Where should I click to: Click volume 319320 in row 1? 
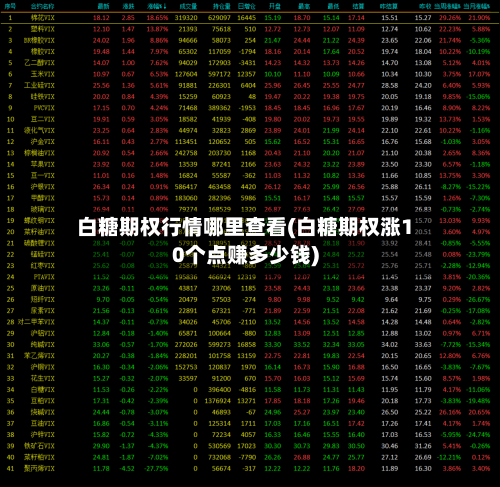[x=186, y=18]
